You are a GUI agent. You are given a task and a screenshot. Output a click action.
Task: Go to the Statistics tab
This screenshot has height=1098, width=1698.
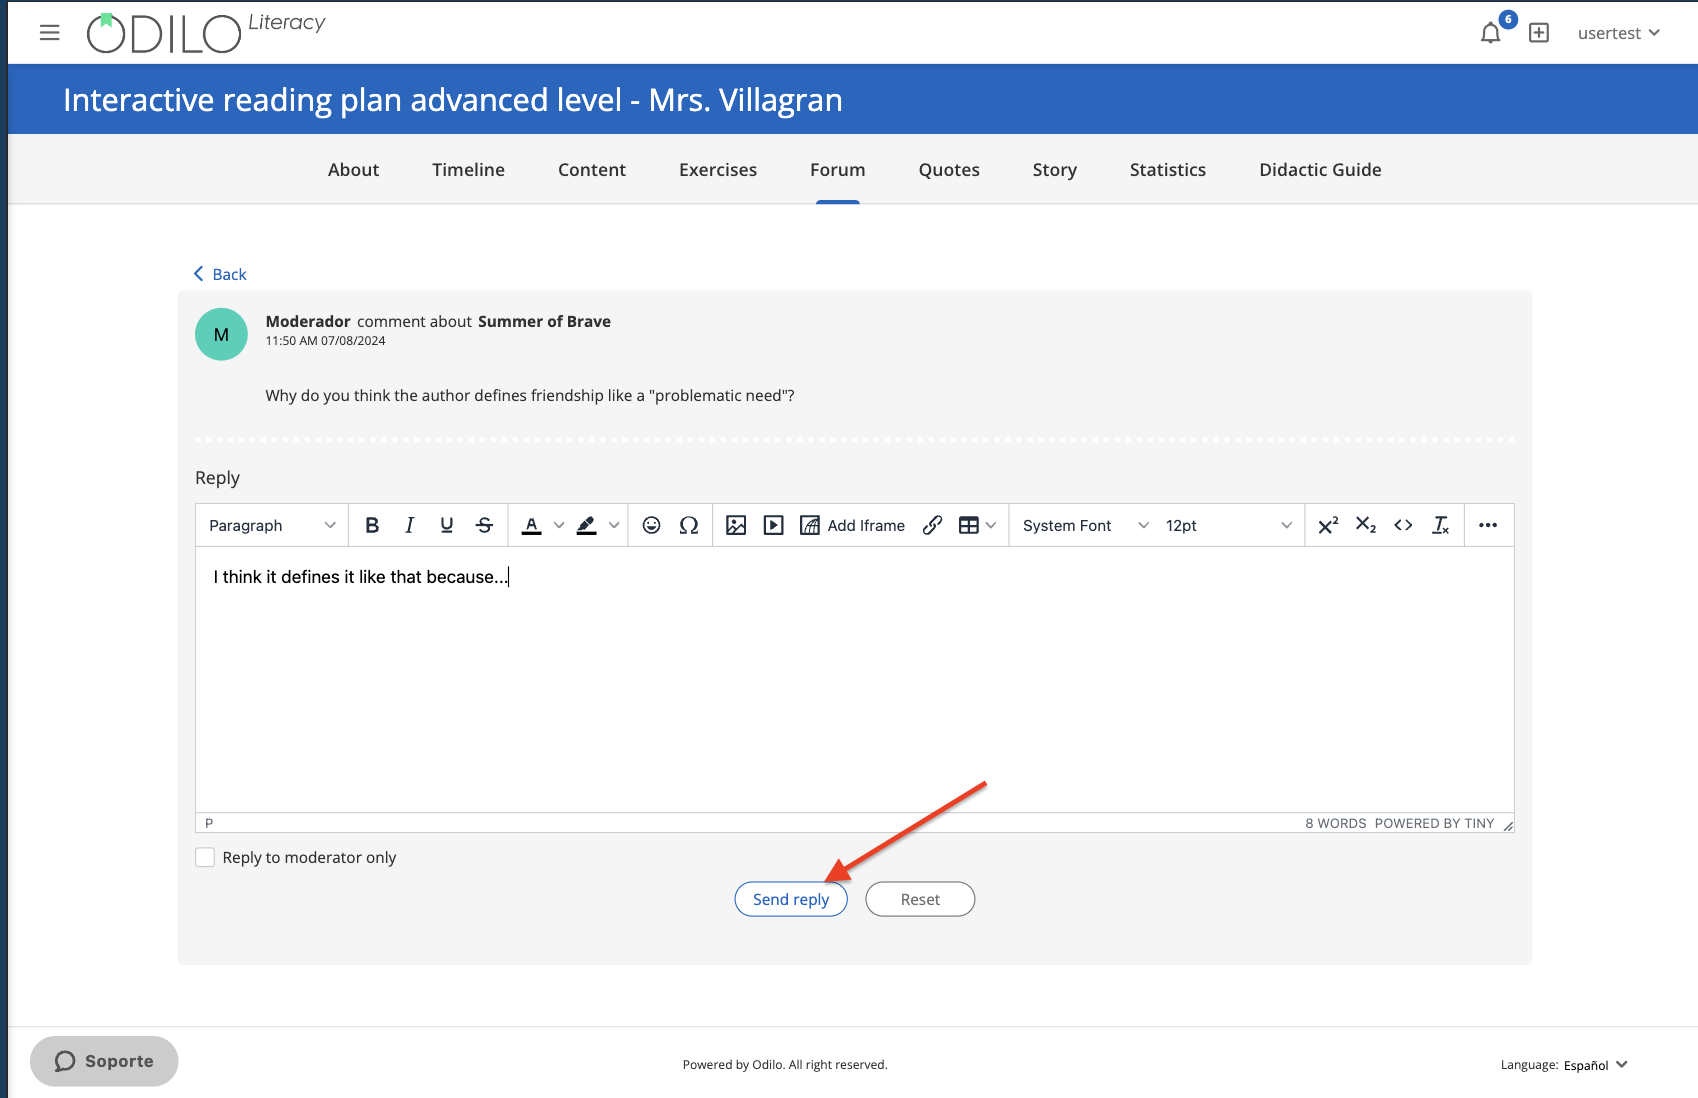[1168, 170]
